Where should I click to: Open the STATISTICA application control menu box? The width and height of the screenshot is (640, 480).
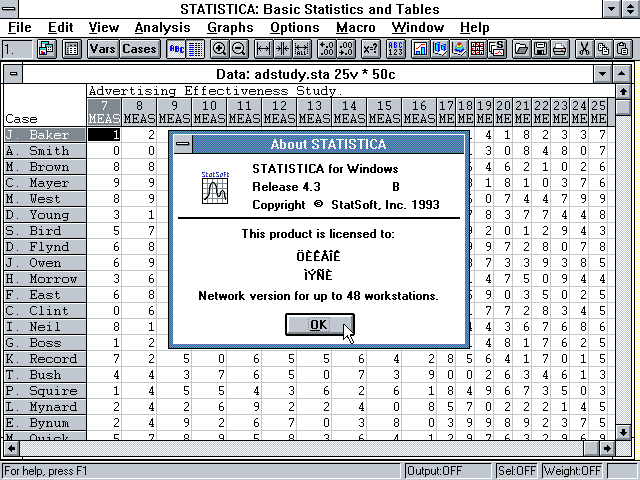tap(9, 9)
